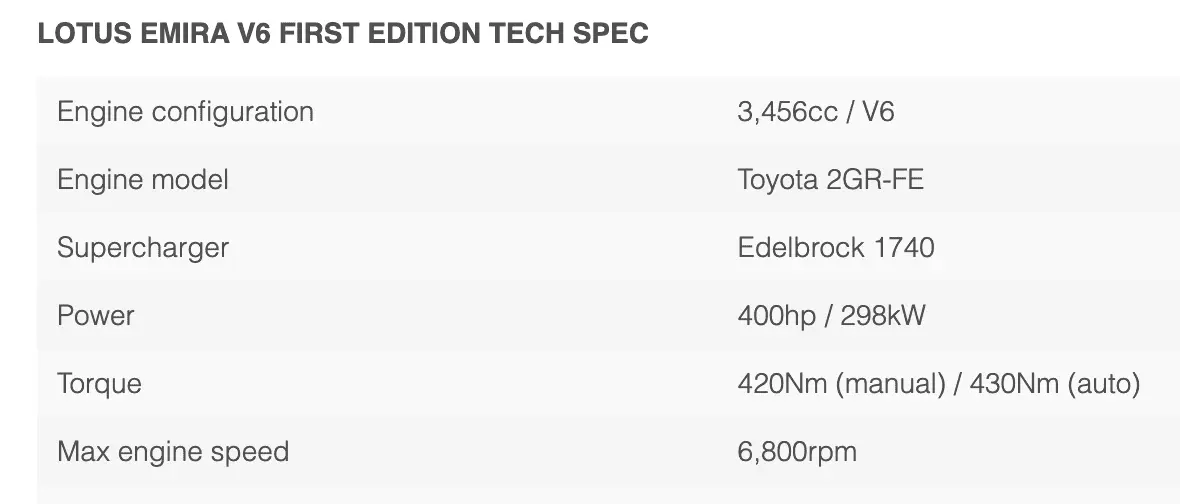Click the 3,456cc displacement value

pyautogui.click(x=787, y=111)
